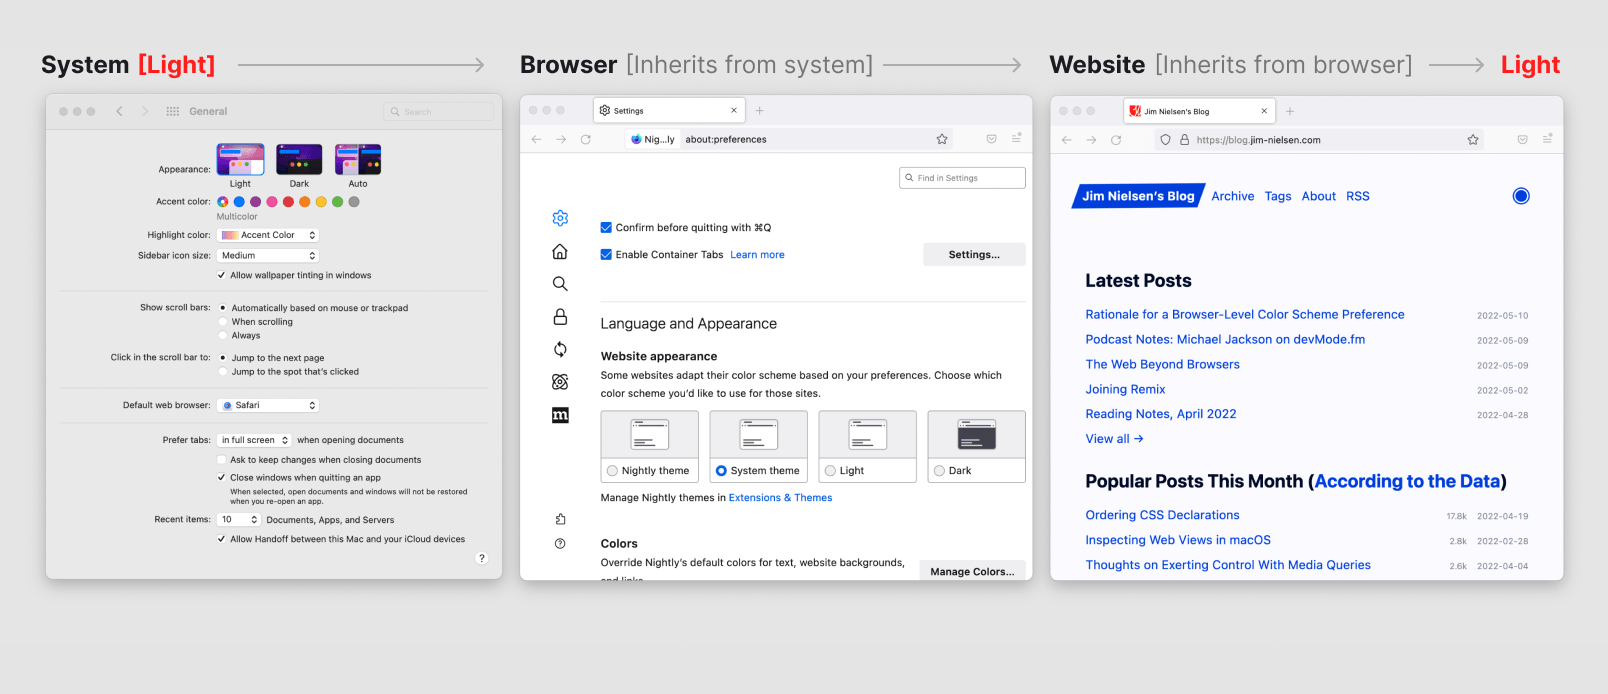This screenshot has height=694, width=1608.
Task: Open About in blog navigation
Action: 1319,196
